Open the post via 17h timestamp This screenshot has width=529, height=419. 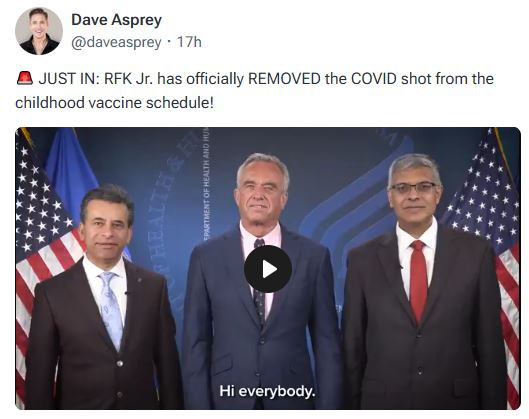(x=189, y=42)
